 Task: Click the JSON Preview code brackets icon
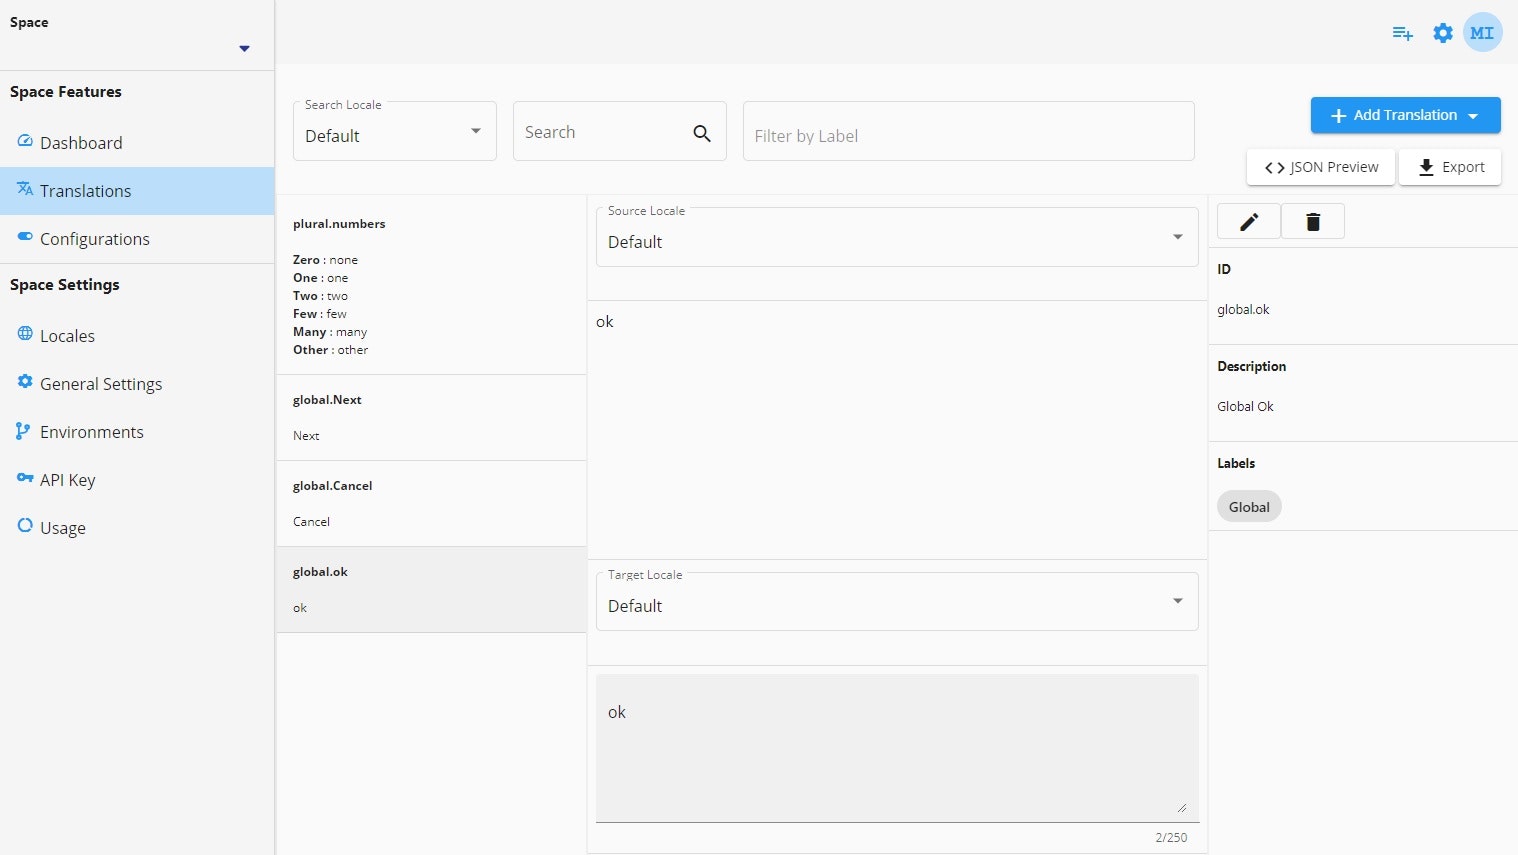[x=1275, y=168]
